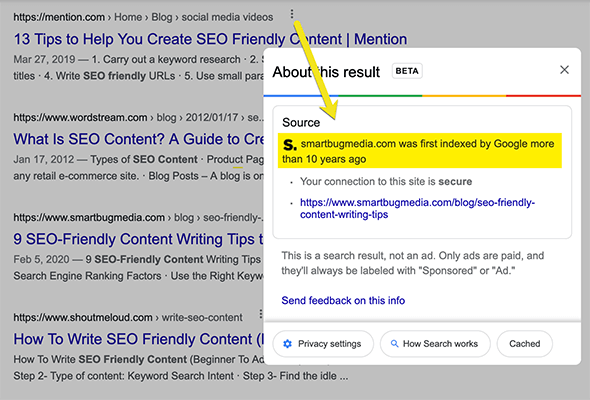The image size is (590, 400).
Task: Open three-dot menu beside mention.com result
Action: click(x=292, y=14)
